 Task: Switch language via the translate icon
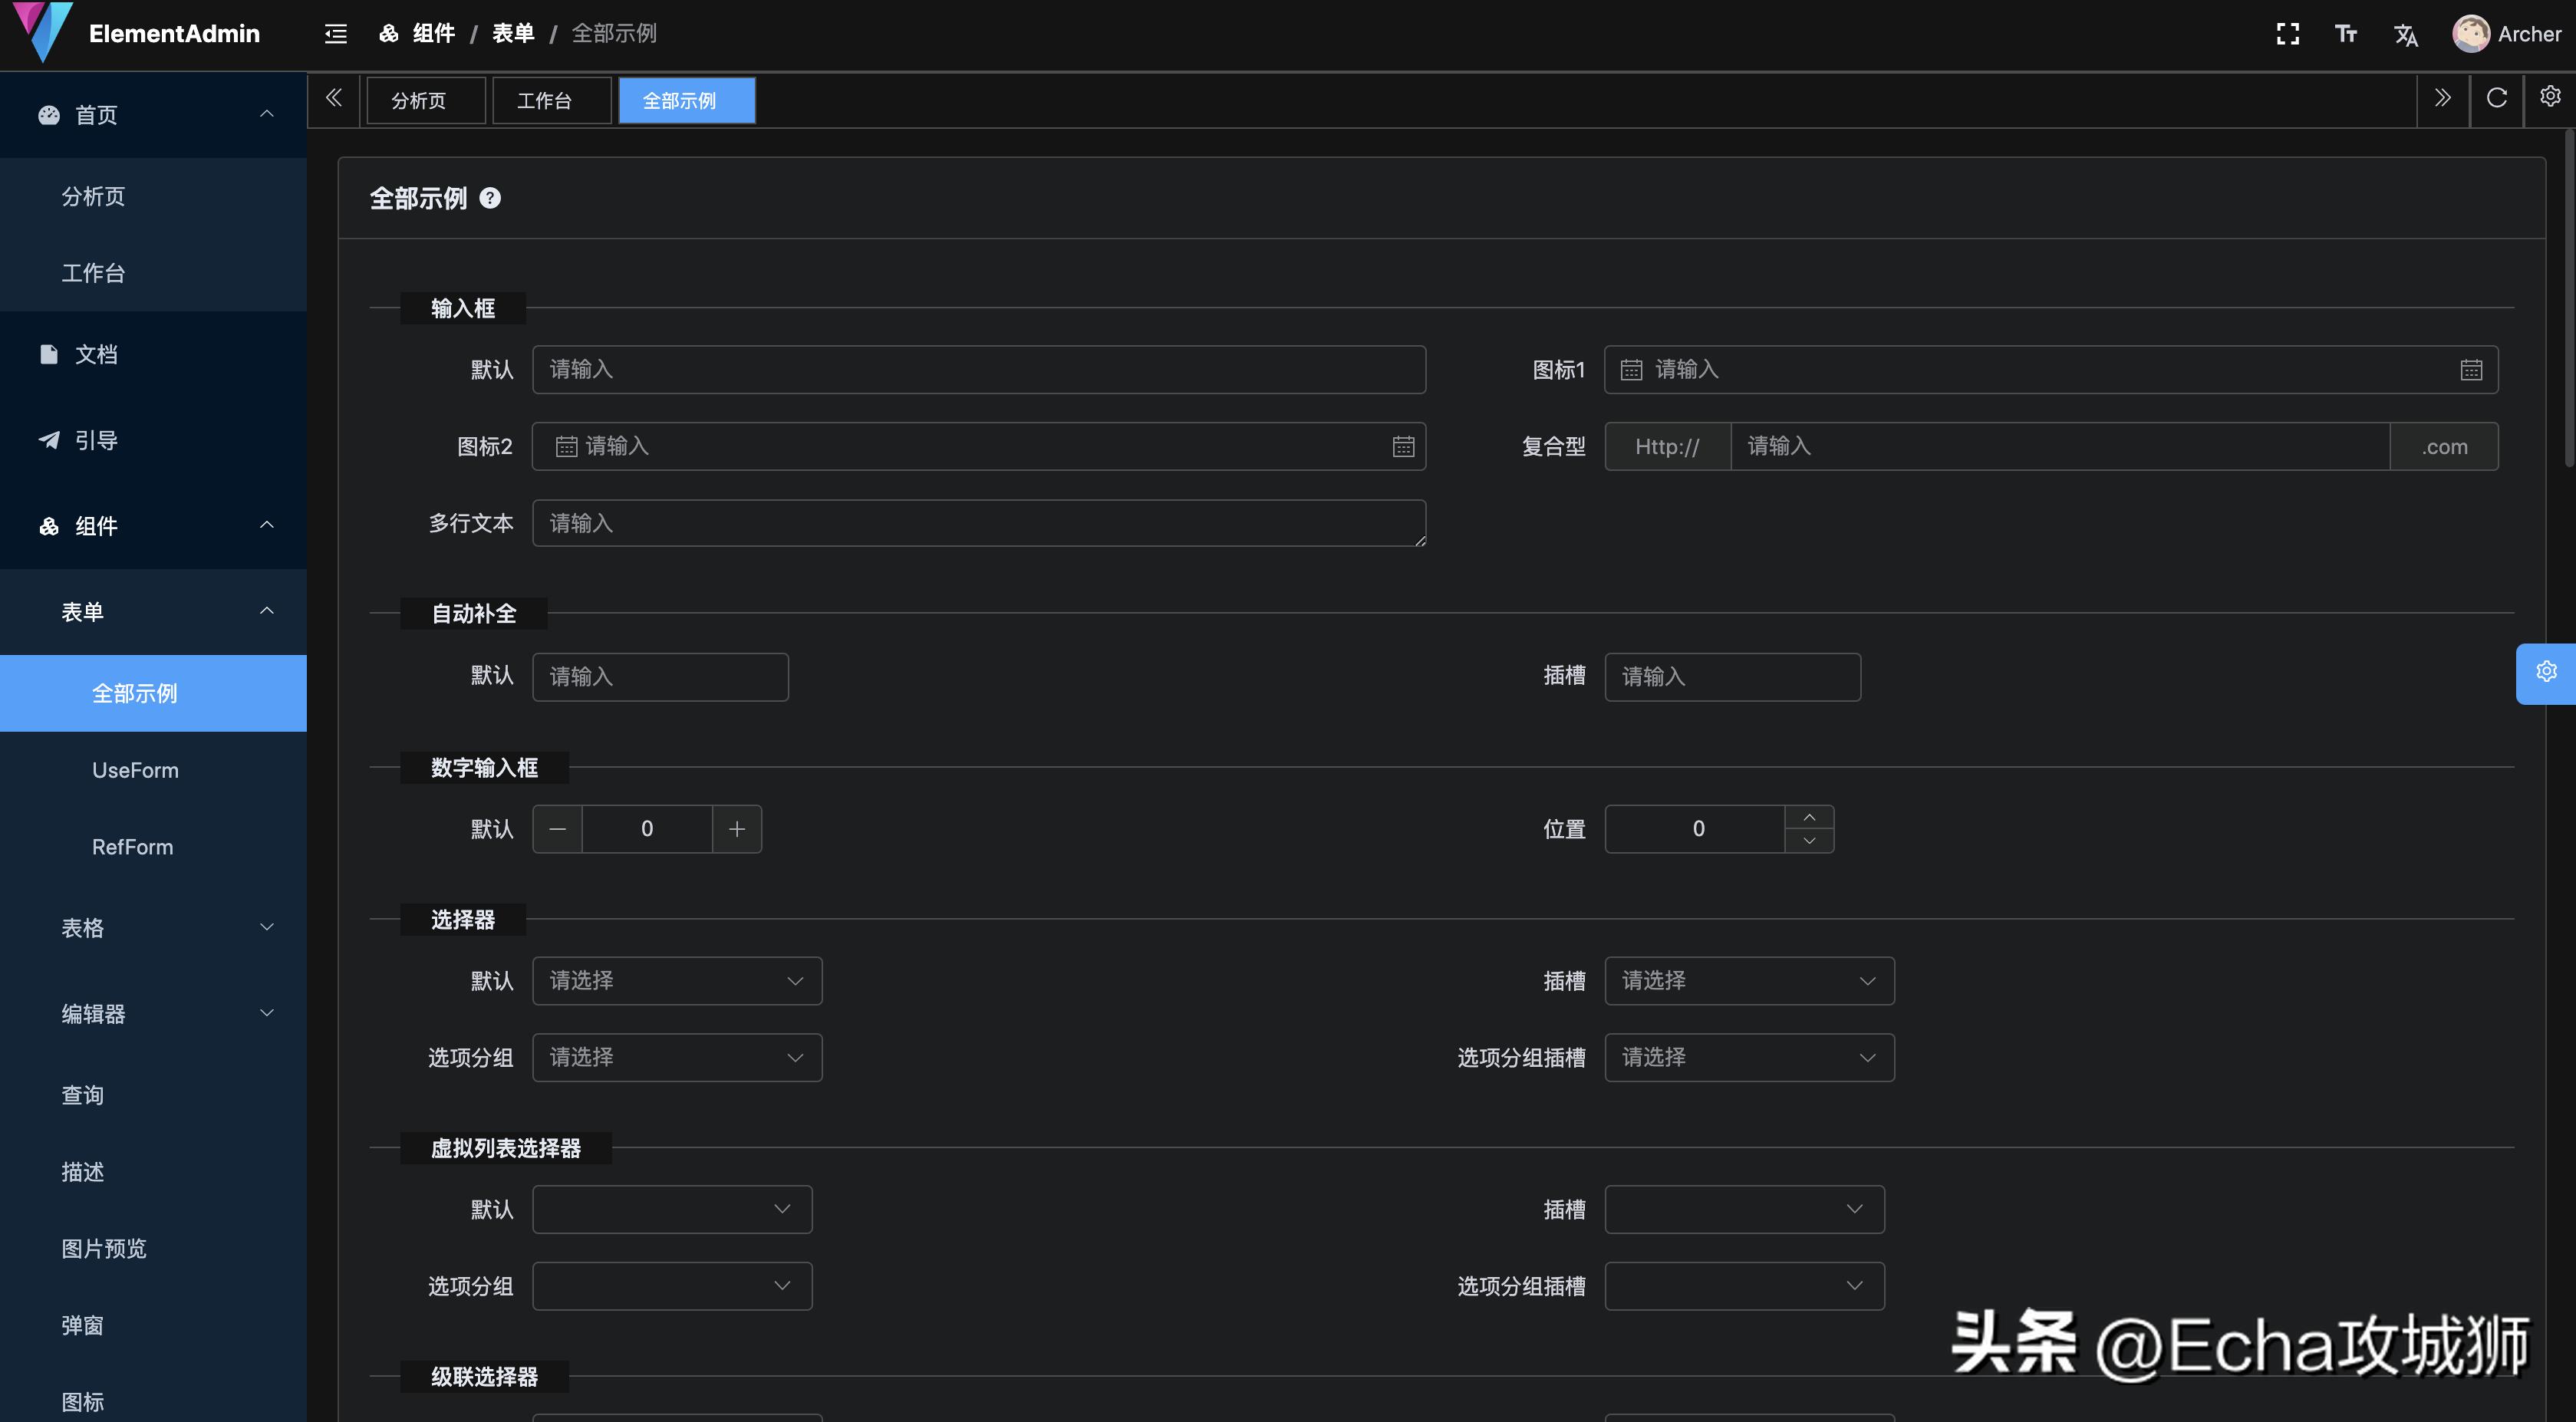coord(2406,33)
